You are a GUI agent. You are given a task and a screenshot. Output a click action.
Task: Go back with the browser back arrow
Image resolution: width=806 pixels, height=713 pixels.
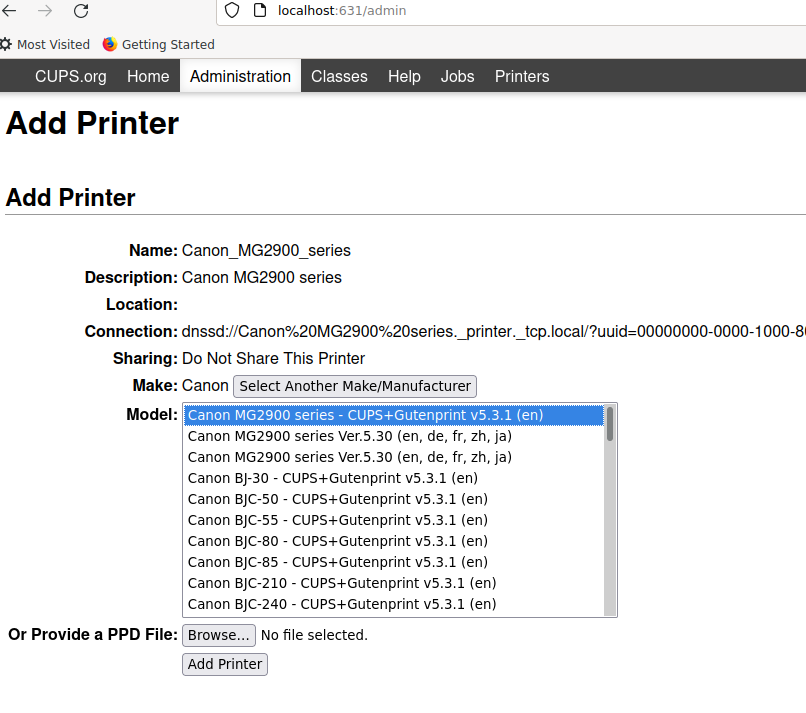(9, 10)
